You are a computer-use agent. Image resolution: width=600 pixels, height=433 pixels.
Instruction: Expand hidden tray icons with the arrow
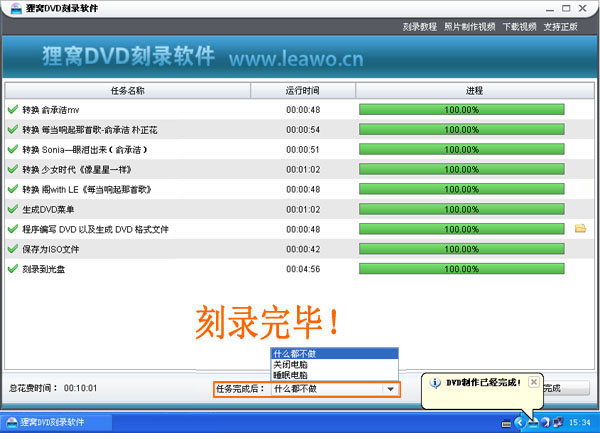coord(520,423)
